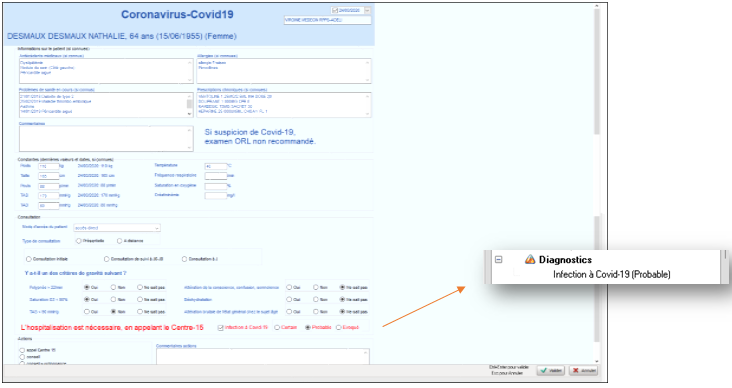
Task: Click the Valider button
Action: pos(550,370)
